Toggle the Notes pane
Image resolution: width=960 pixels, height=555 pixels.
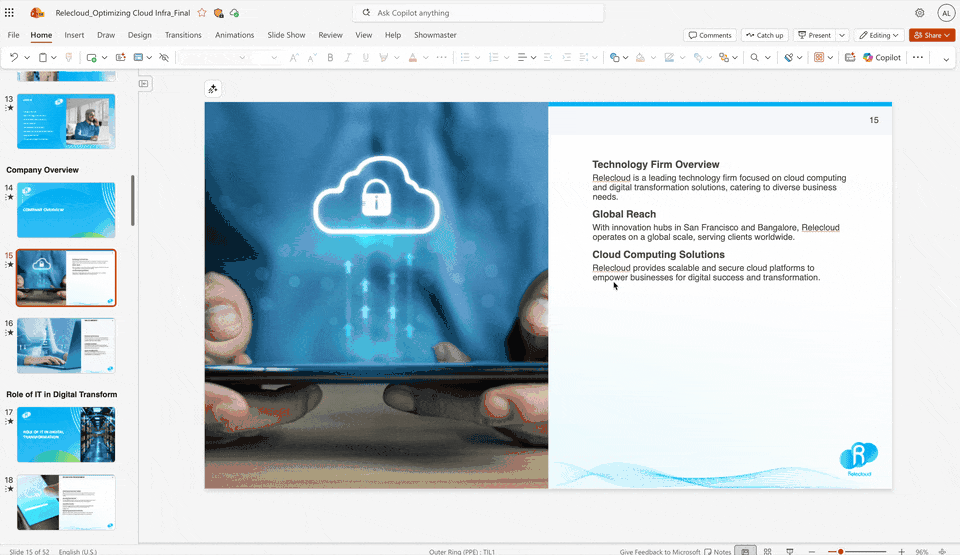pyautogui.click(x=718, y=551)
